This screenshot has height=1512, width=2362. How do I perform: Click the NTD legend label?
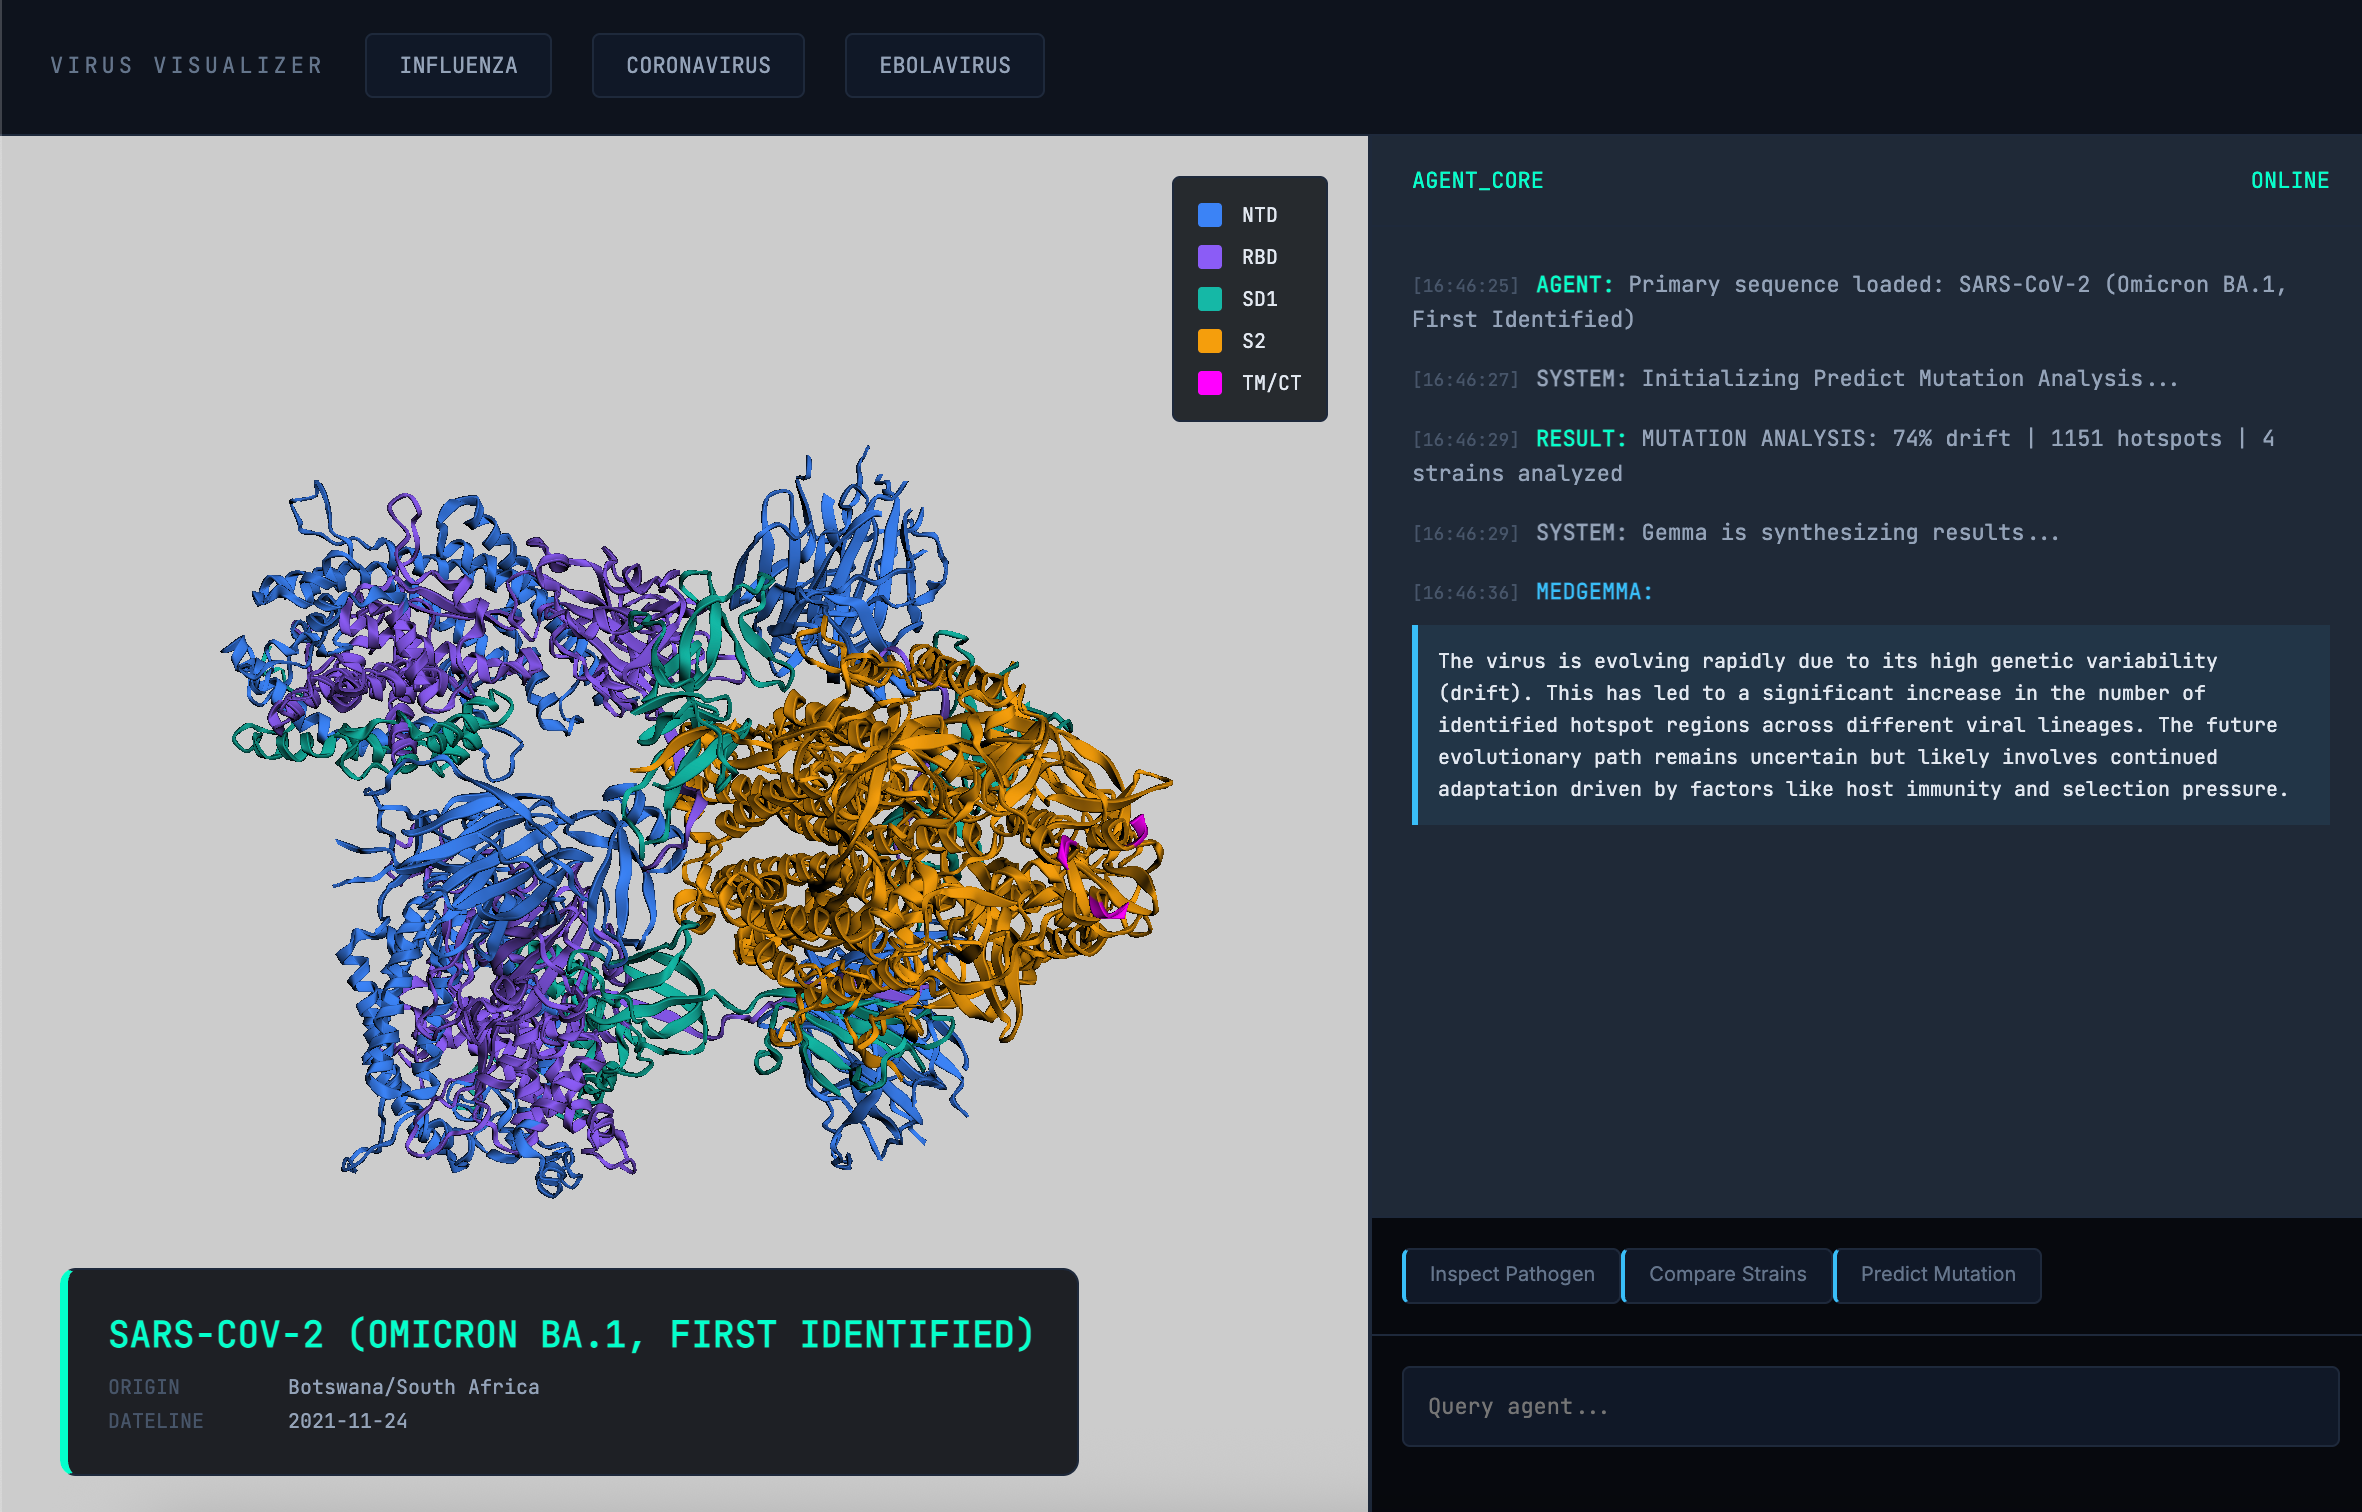click(x=1259, y=215)
